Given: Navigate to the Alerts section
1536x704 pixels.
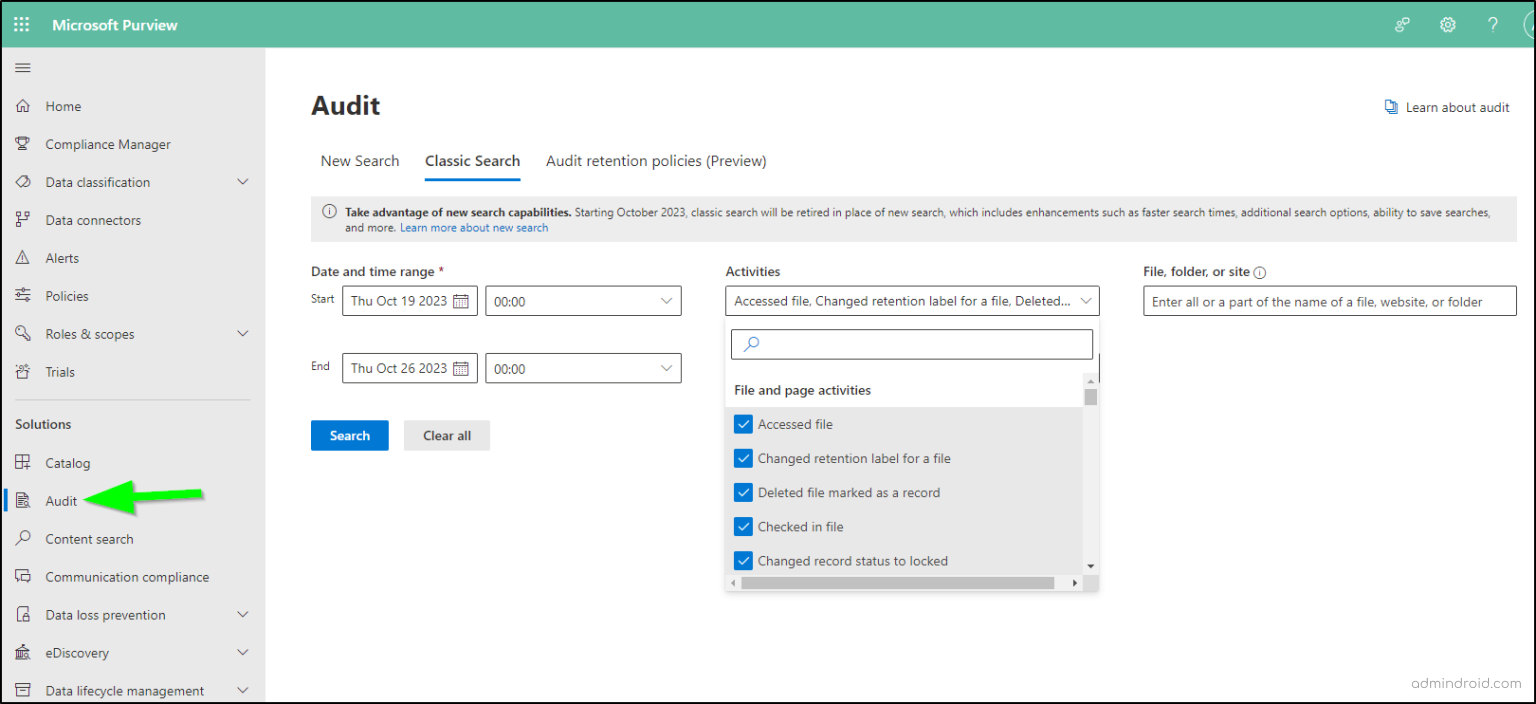Looking at the screenshot, I should [64, 257].
